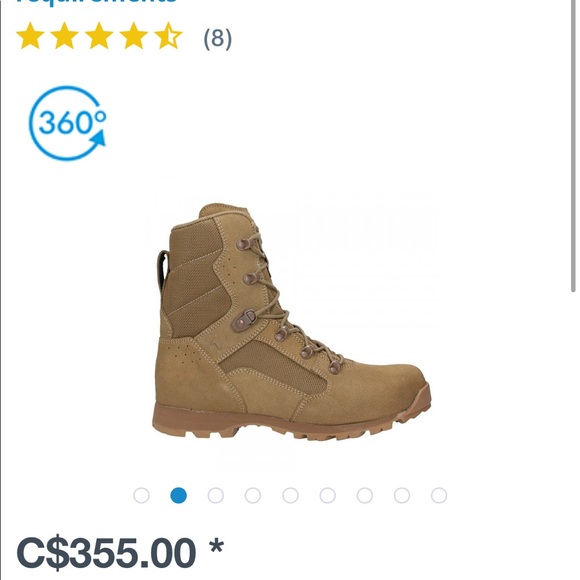
Task: Select the fifth image carousel dot
Action: click(290, 495)
